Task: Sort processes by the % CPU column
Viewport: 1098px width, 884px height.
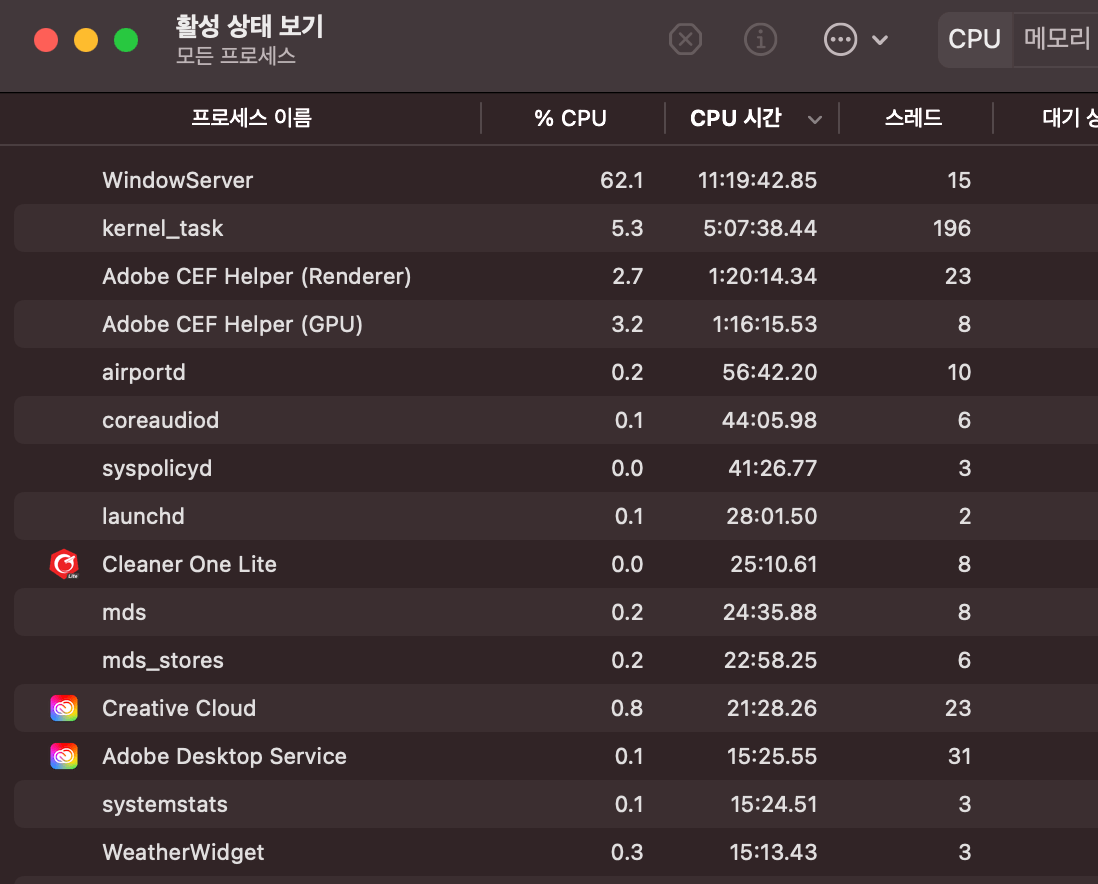Action: coord(570,118)
